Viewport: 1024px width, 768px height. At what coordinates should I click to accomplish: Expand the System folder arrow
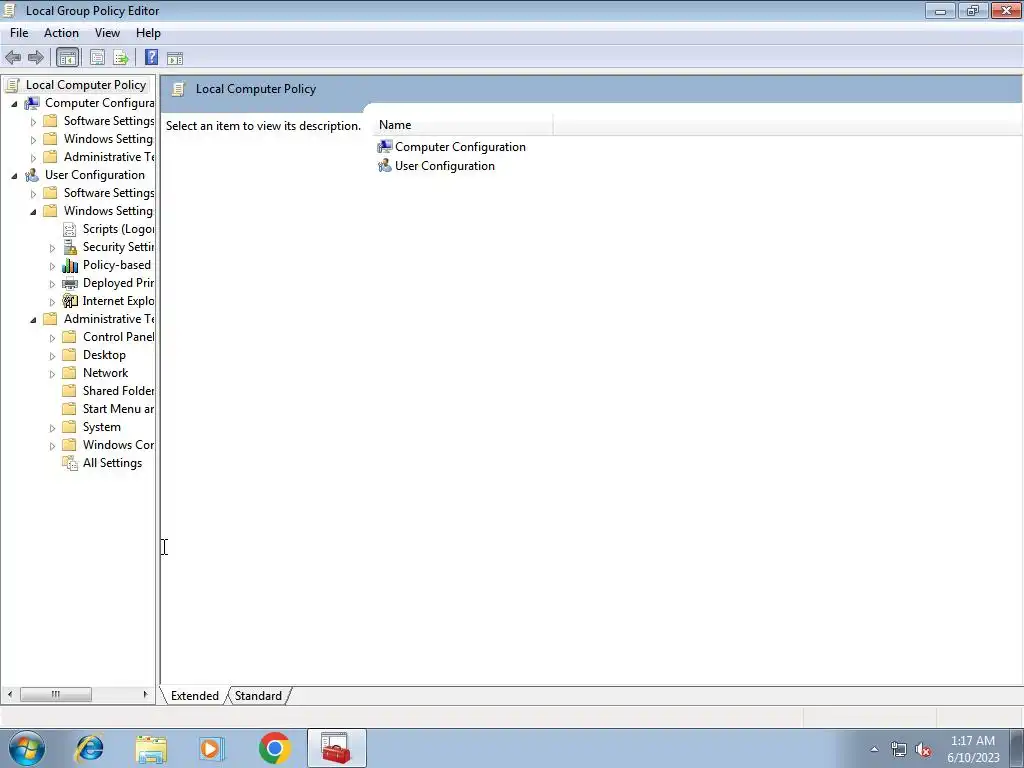[x=52, y=428]
